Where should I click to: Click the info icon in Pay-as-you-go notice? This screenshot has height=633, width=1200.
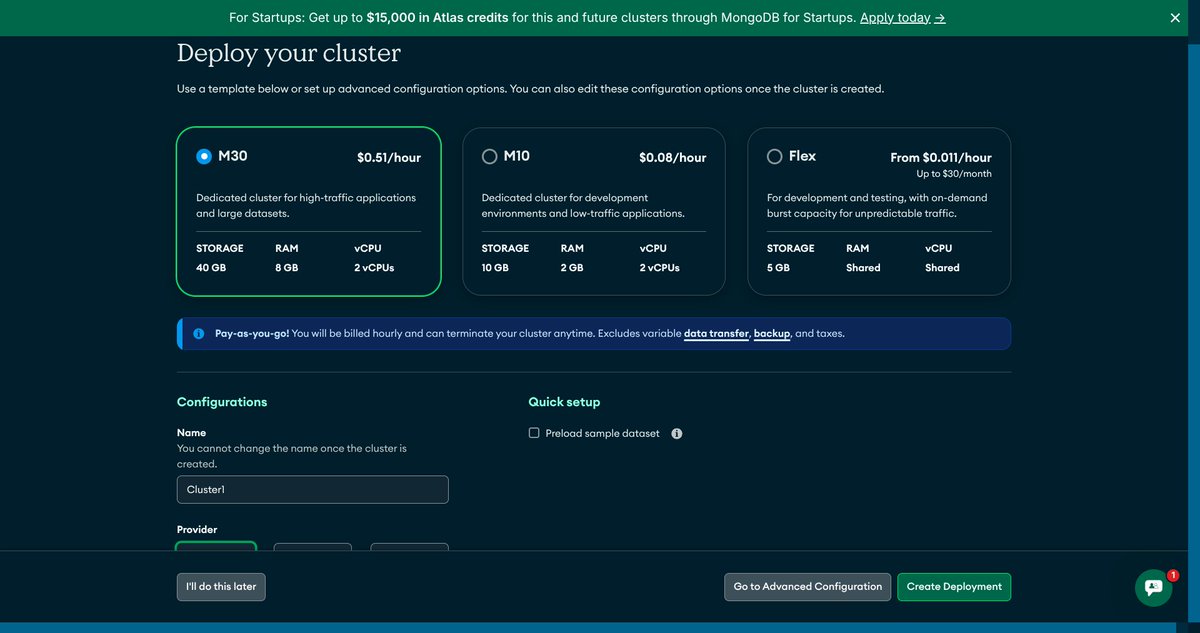coord(199,333)
